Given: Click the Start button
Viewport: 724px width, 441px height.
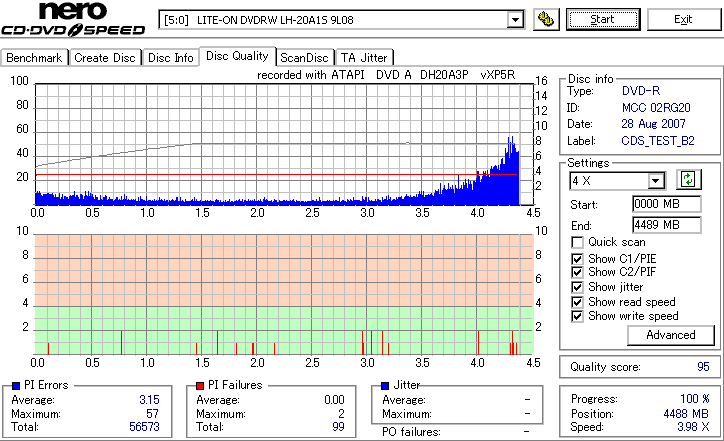Looking at the screenshot, I should coord(603,19).
